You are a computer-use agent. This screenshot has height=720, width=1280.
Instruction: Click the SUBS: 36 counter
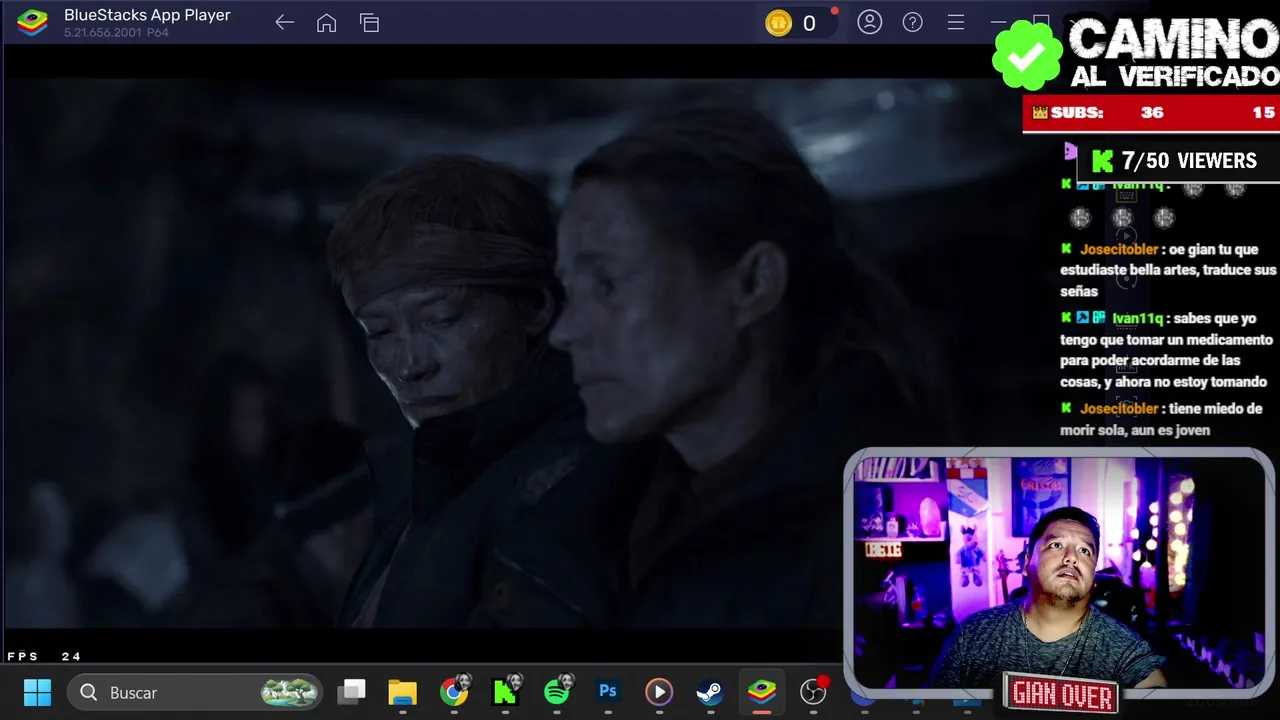click(1152, 113)
